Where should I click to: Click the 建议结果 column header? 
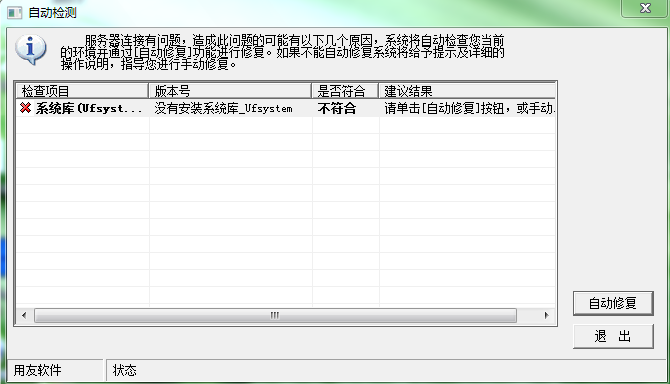467,91
